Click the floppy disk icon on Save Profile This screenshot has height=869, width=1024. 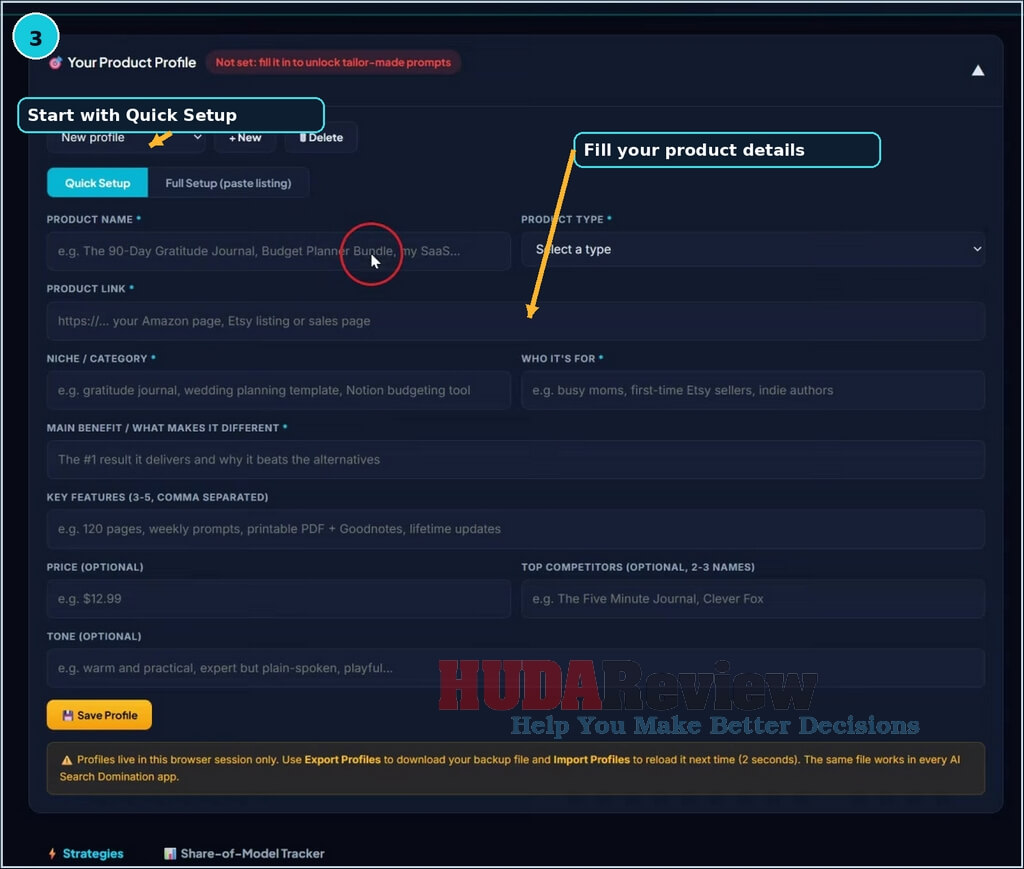pos(67,716)
